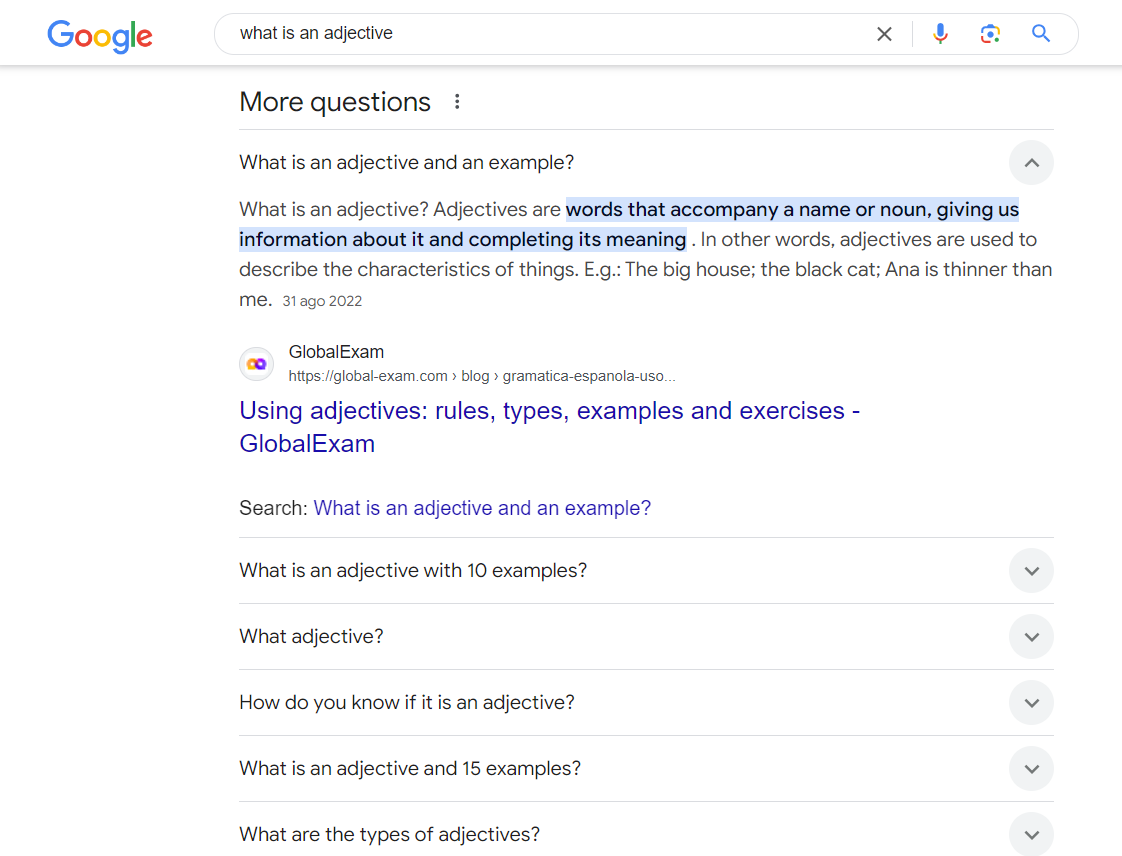Image resolution: width=1122 pixels, height=856 pixels.
Task: Expand 'How do you know if it is an adjective?'
Action: 1031,702
